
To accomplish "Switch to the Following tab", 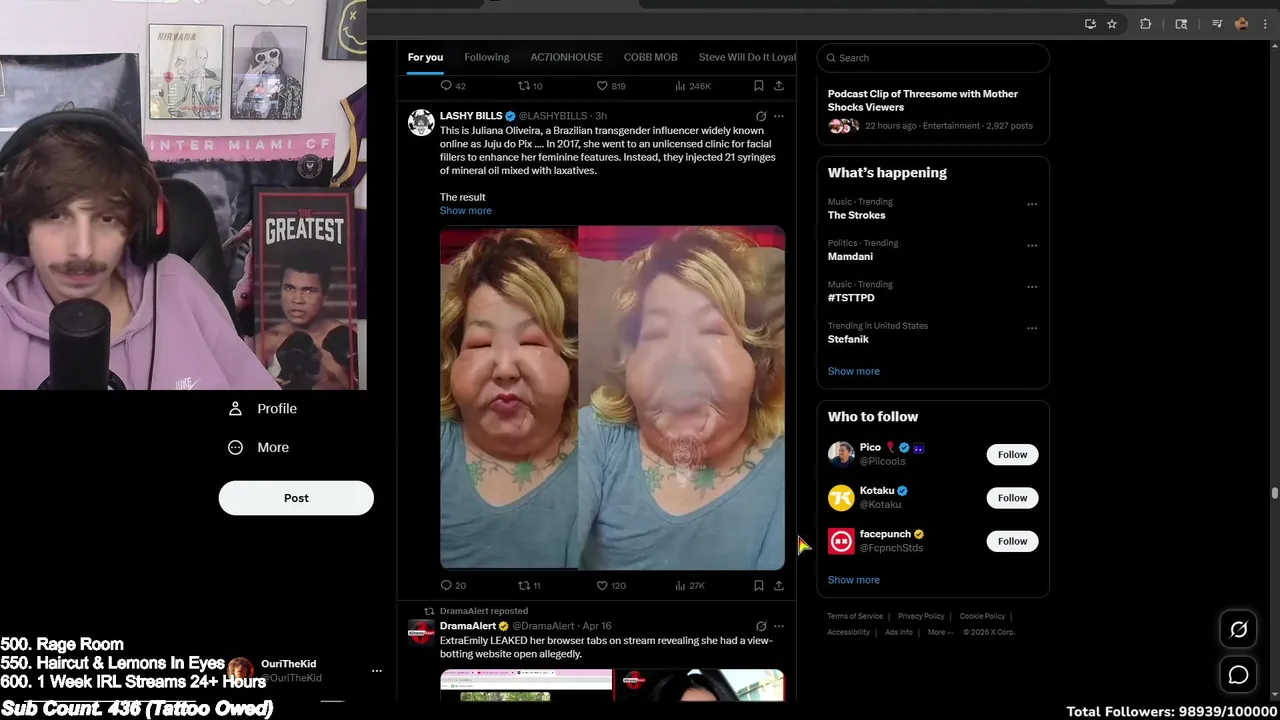I will point(487,57).
